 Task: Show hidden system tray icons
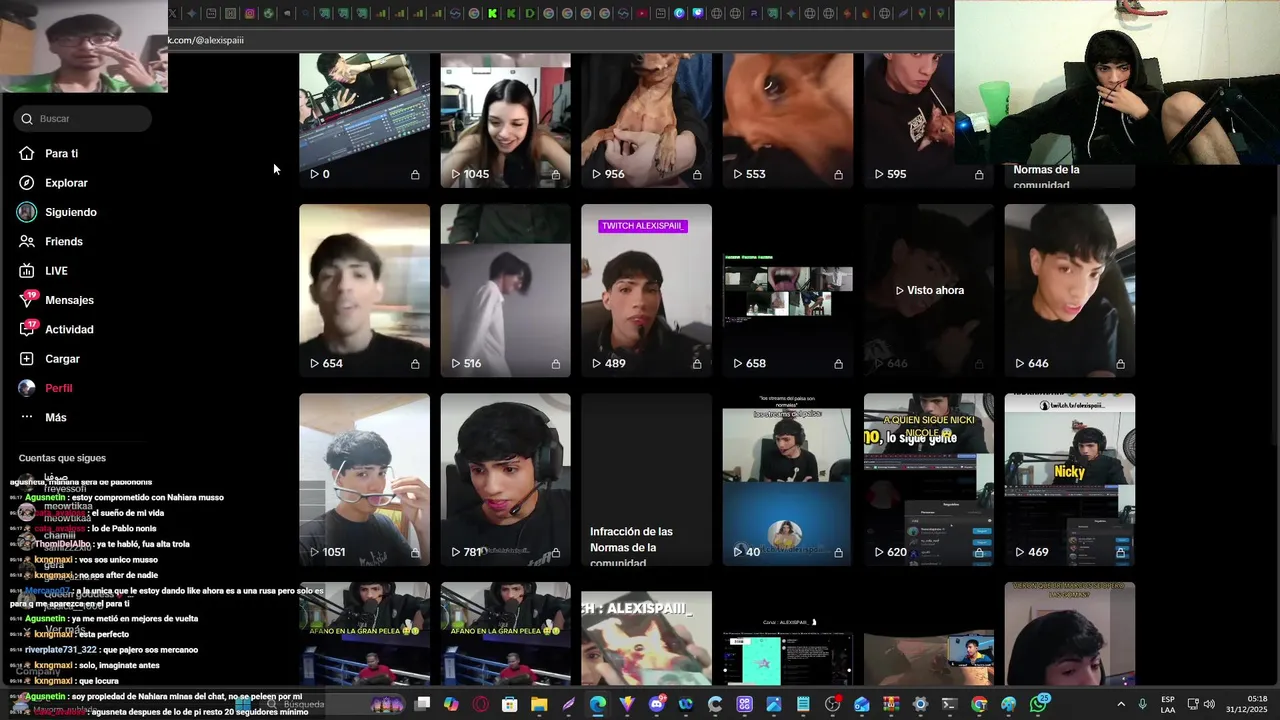pos(1120,704)
